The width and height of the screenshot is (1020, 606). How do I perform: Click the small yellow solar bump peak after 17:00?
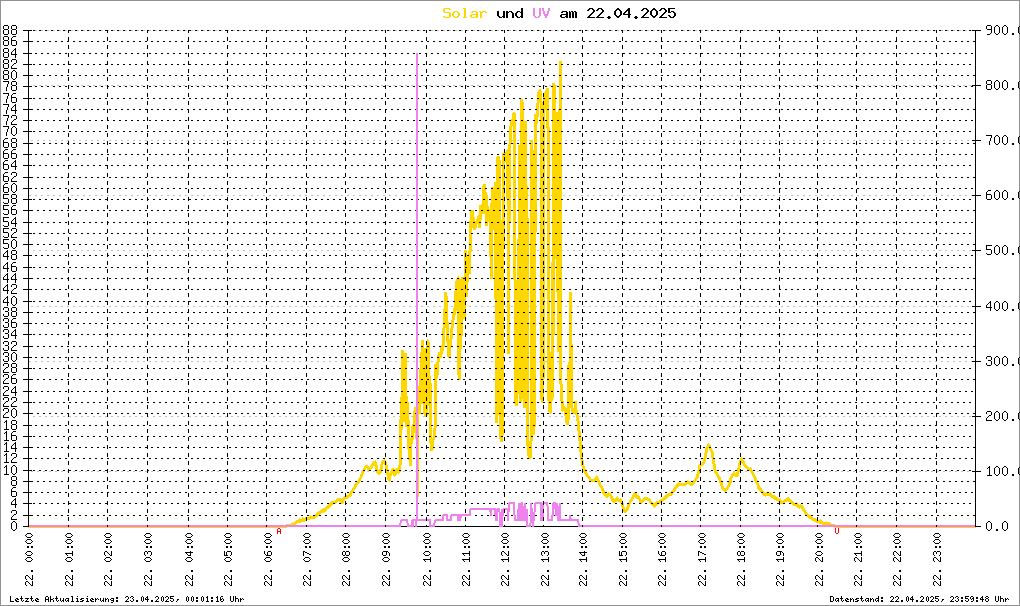709,446
